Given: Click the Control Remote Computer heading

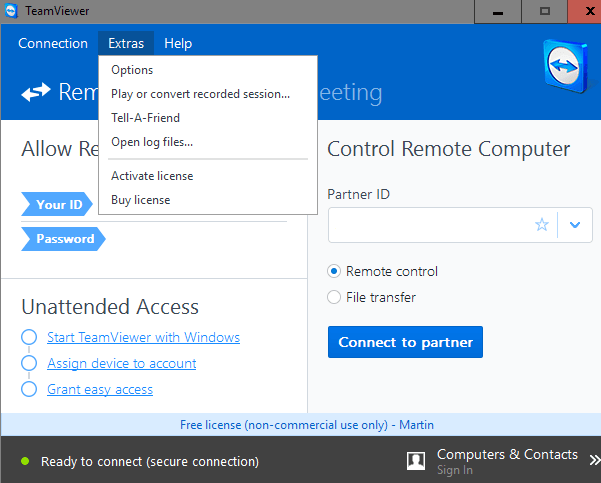Looking at the screenshot, I should 448,149.
